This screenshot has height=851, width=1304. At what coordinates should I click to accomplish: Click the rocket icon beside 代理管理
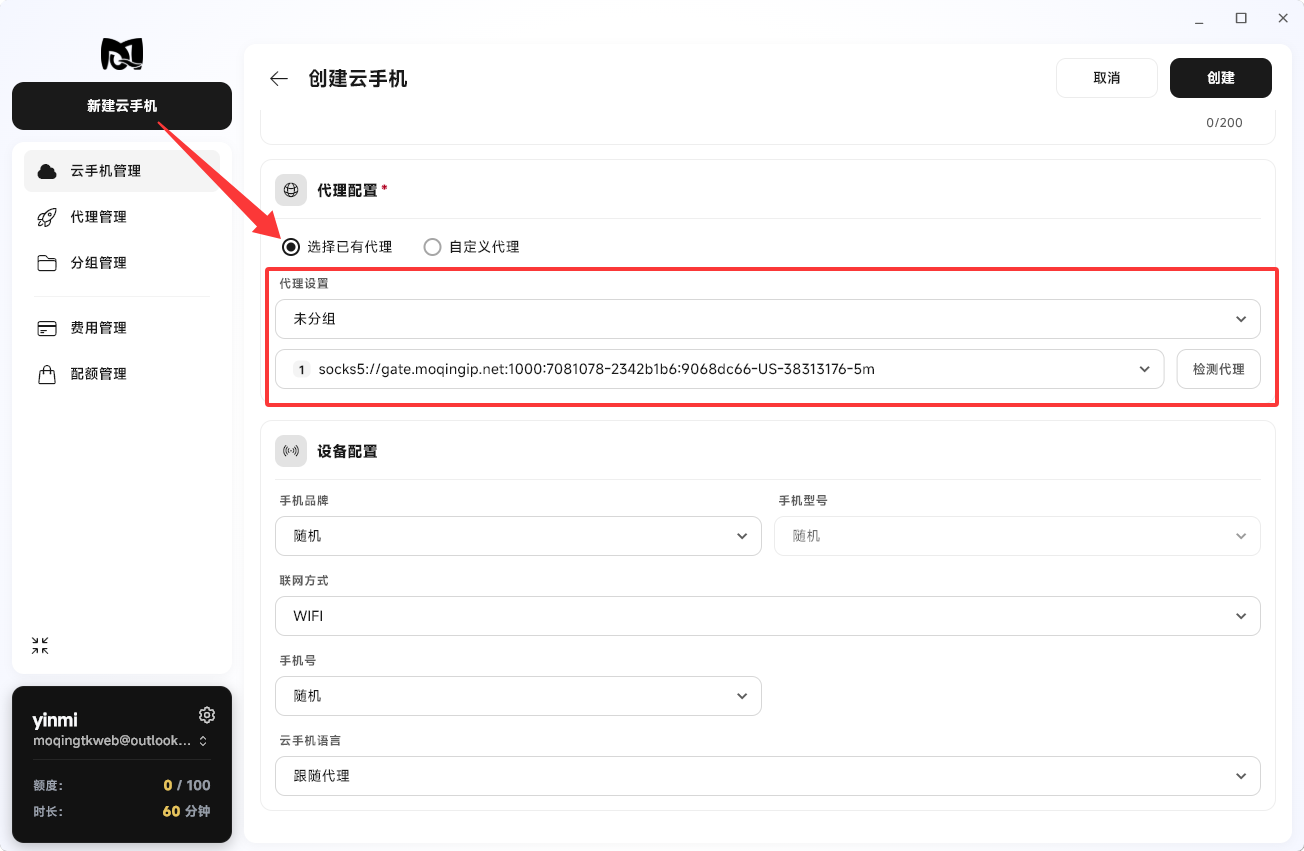47,217
